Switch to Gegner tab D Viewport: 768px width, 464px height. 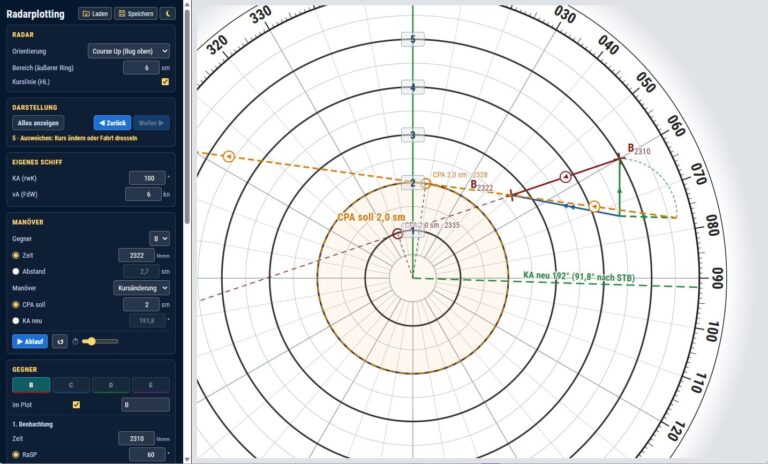pyautogui.click(x=111, y=385)
